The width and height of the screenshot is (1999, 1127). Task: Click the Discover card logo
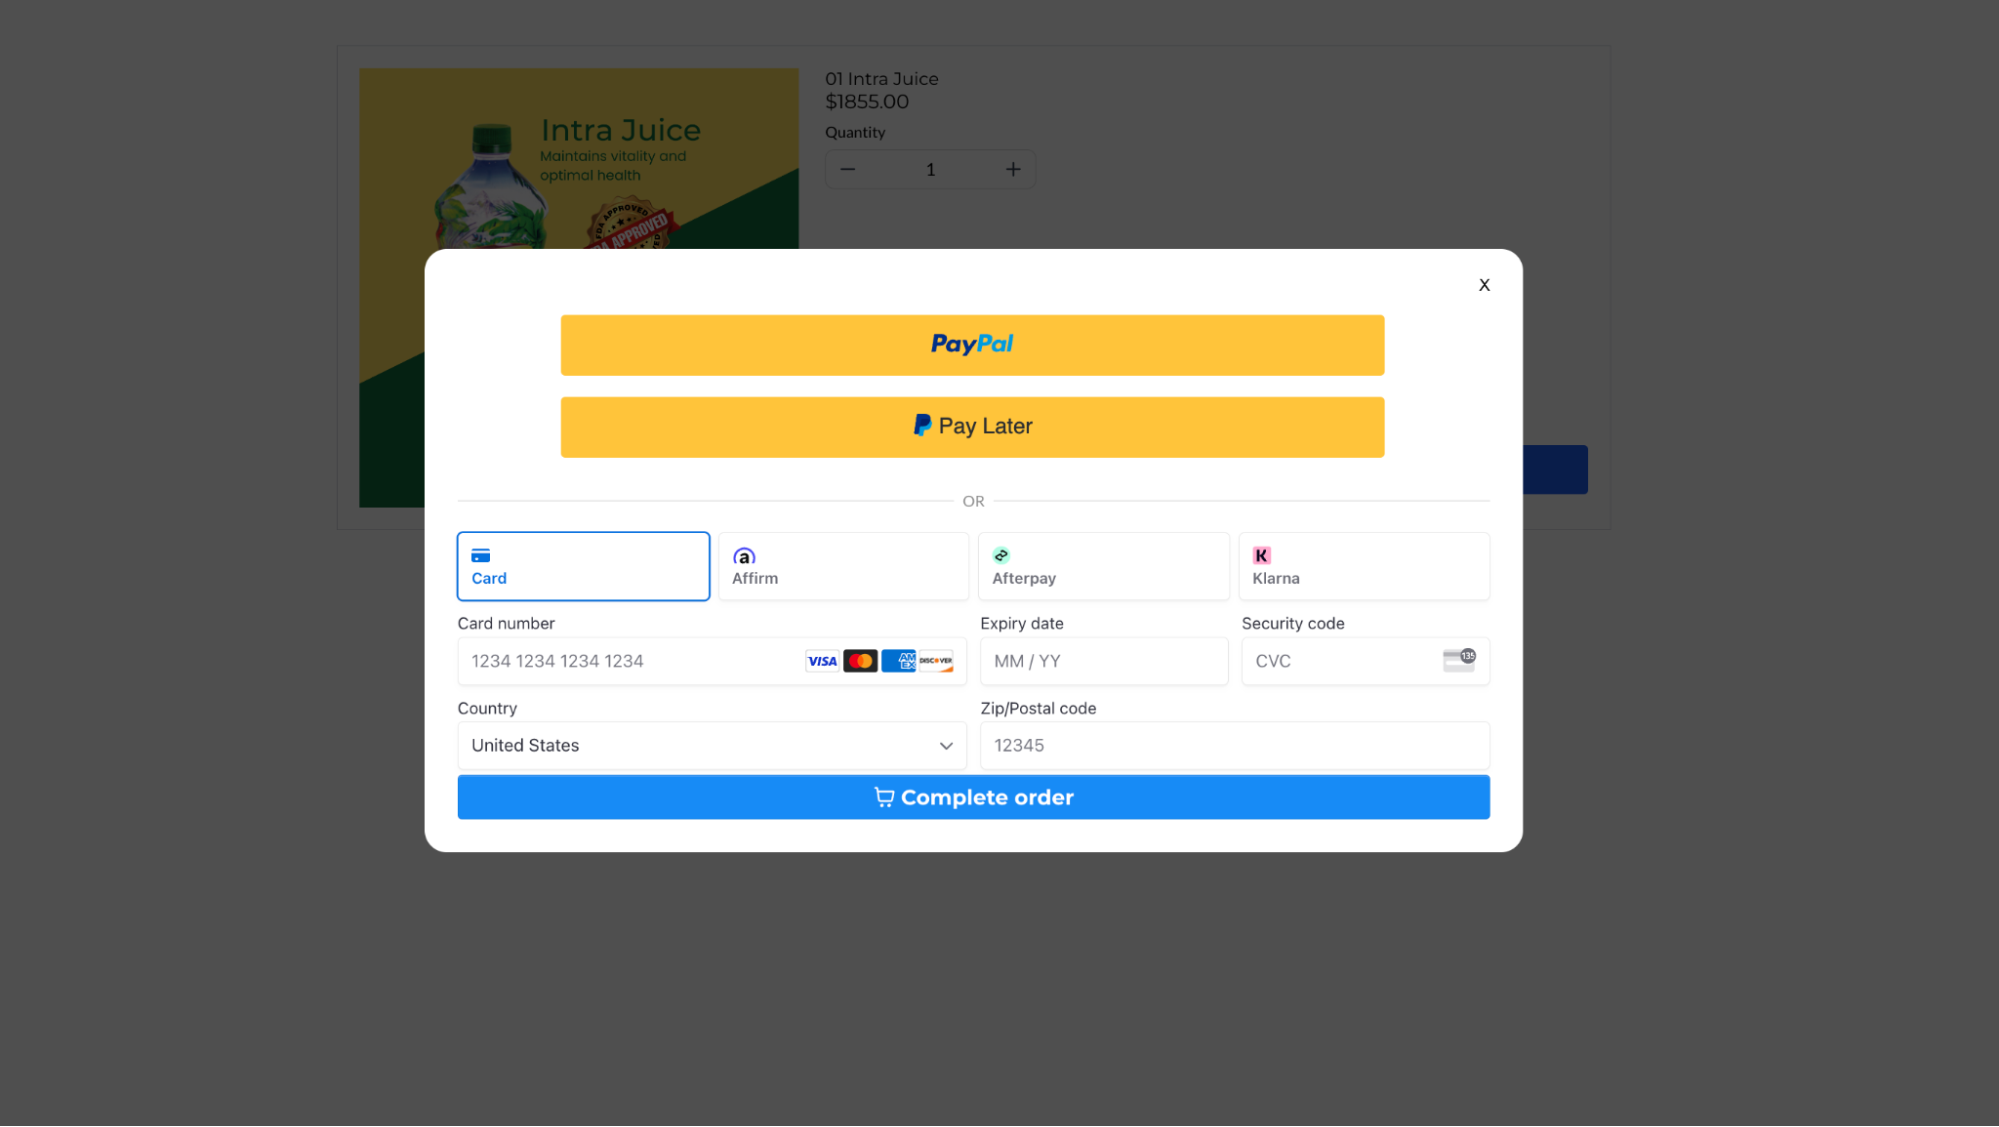point(936,661)
